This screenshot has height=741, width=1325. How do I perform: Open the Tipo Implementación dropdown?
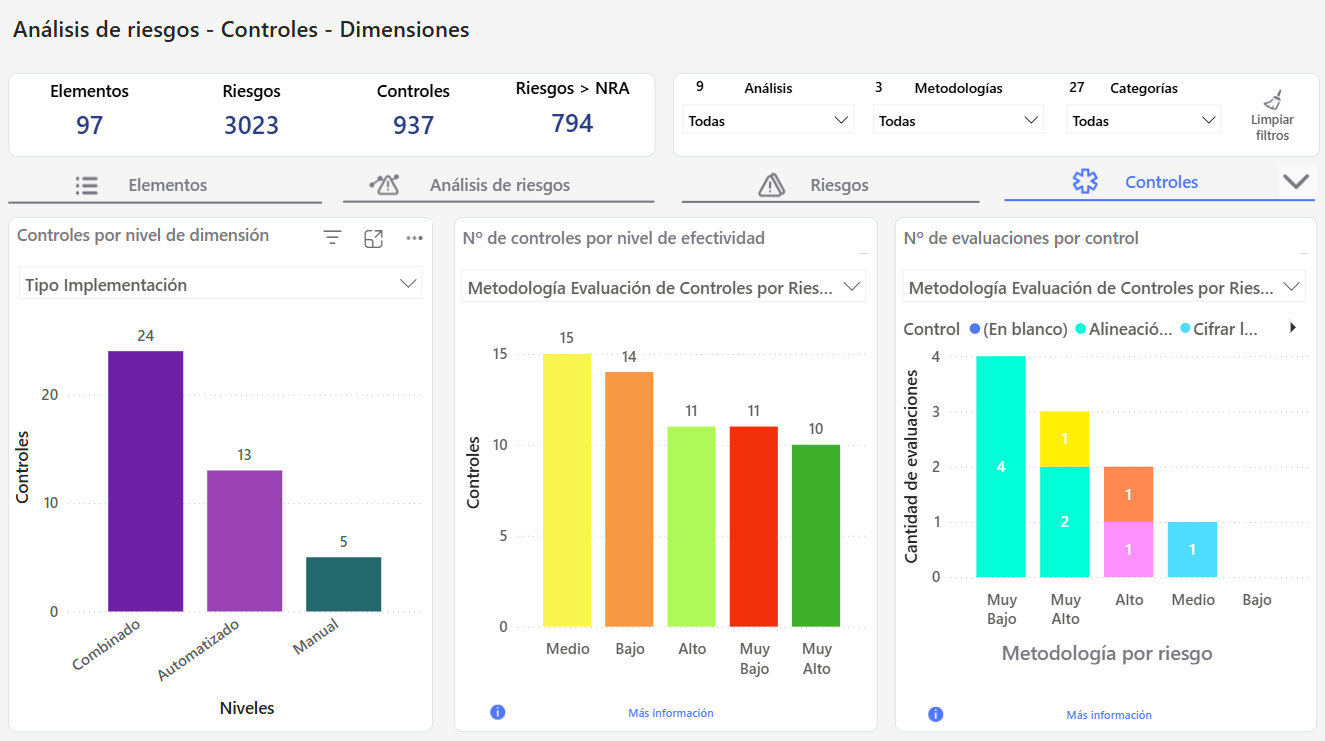point(220,285)
